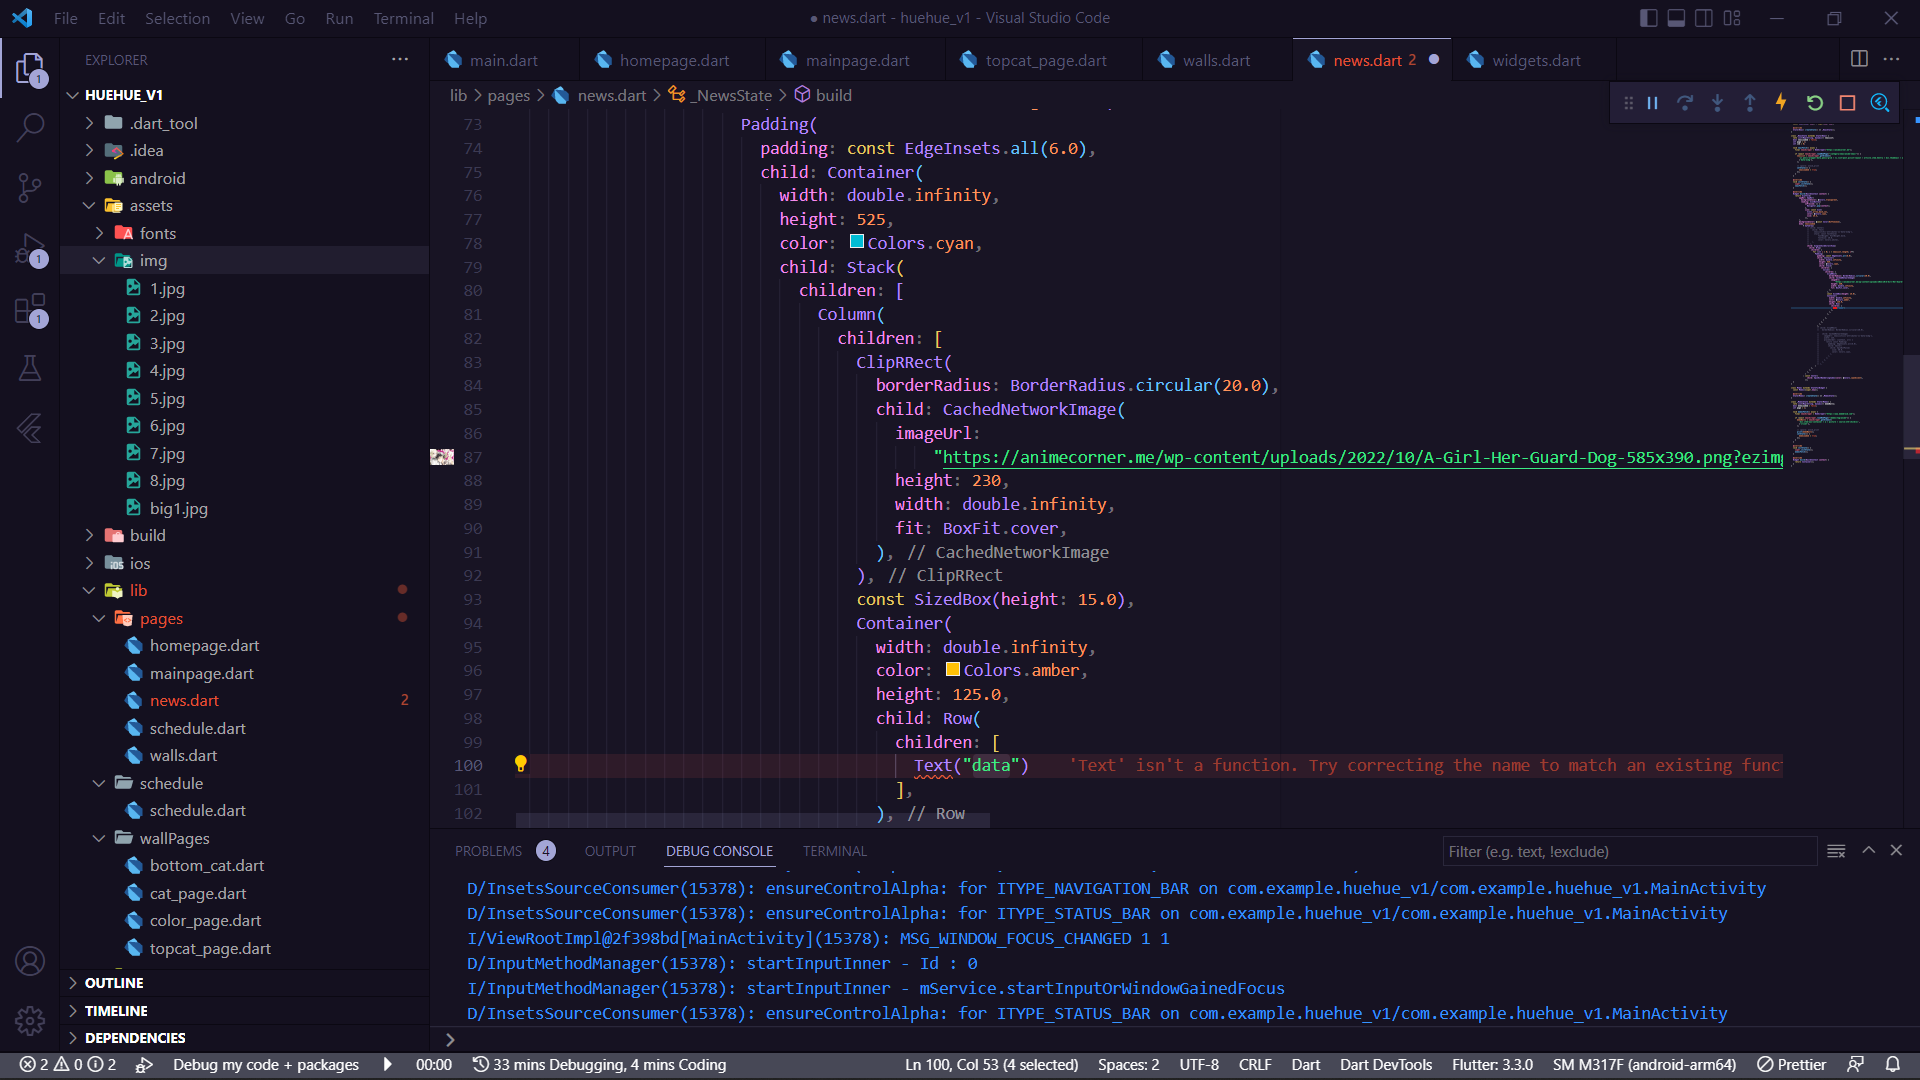Image resolution: width=1920 pixels, height=1080 pixels.
Task: Switch to the TERMINAL panel tab
Action: 834,851
